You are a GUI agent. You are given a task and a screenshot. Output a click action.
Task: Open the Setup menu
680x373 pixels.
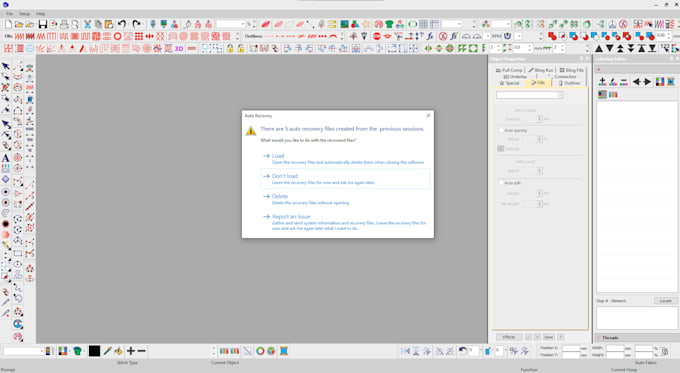coord(24,14)
